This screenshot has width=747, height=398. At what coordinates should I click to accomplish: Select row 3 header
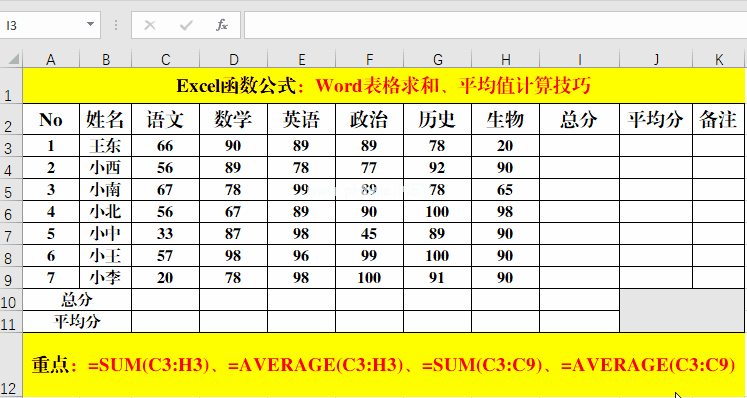click(x=11, y=147)
